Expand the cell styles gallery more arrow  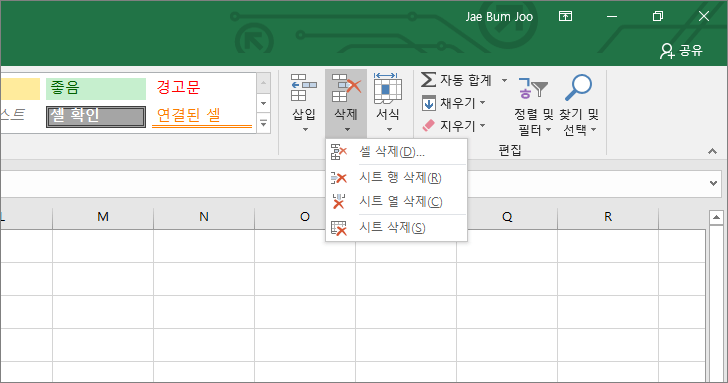[x=263, y=124]
